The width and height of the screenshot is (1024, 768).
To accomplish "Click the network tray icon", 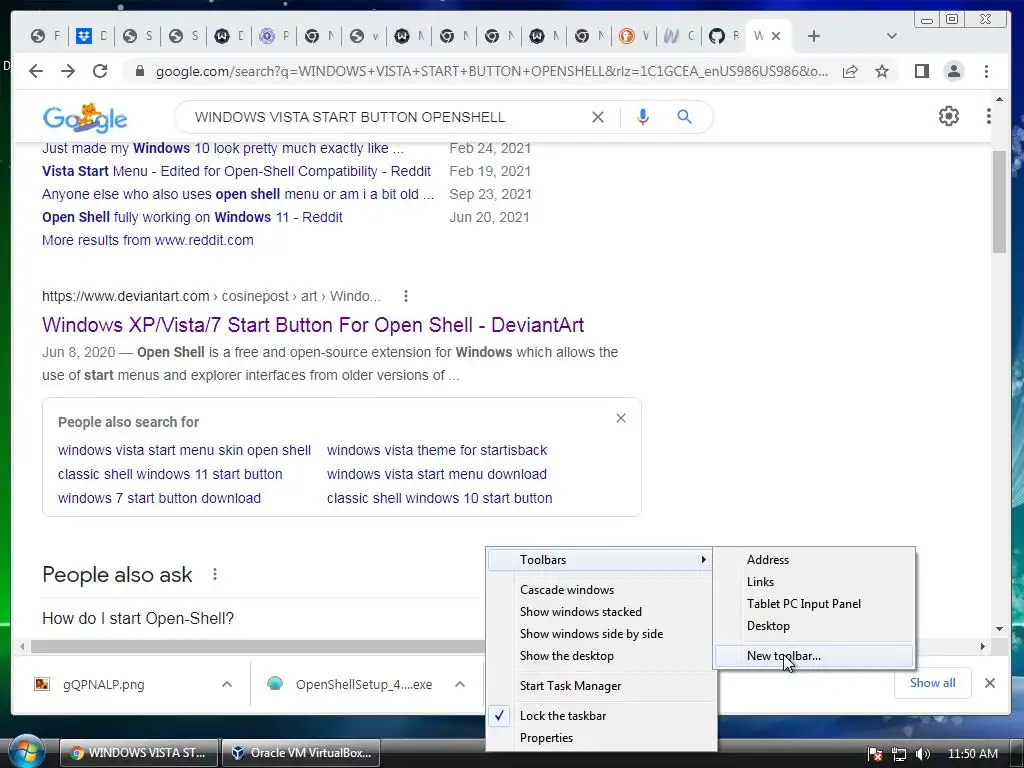I will (899, 754).
